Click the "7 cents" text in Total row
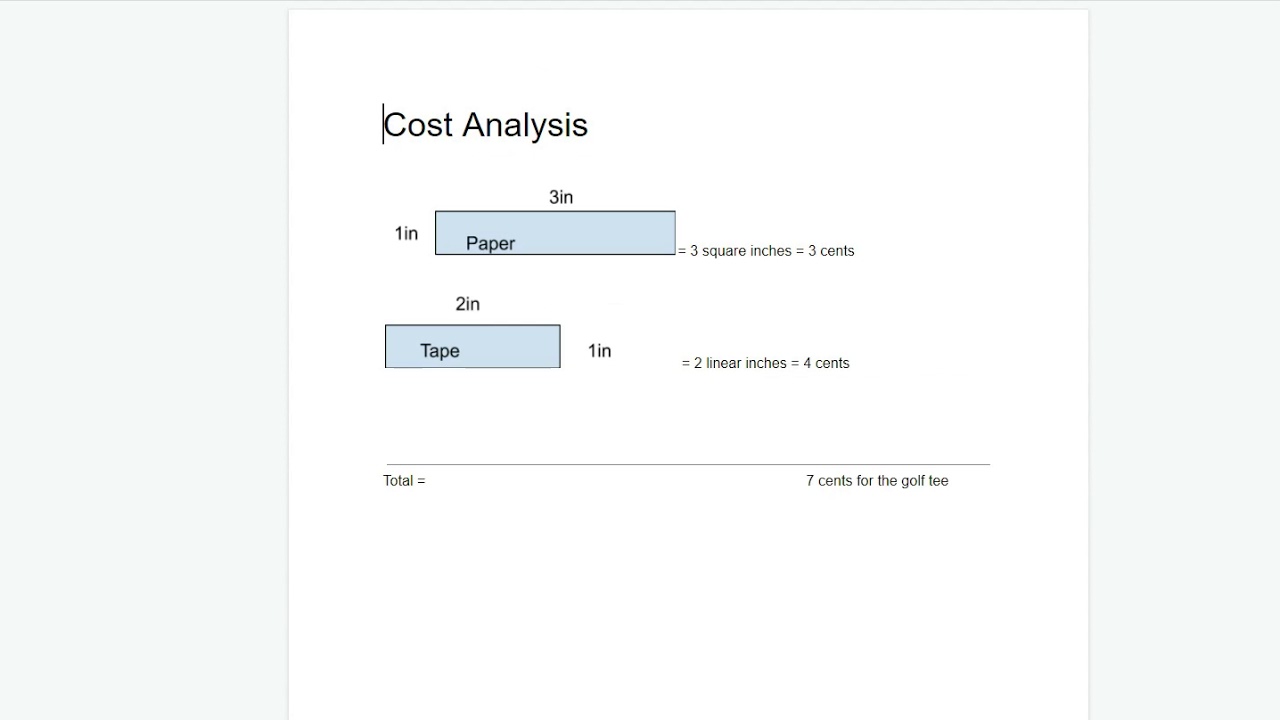1280x720 pixels. tap(829, 481)
